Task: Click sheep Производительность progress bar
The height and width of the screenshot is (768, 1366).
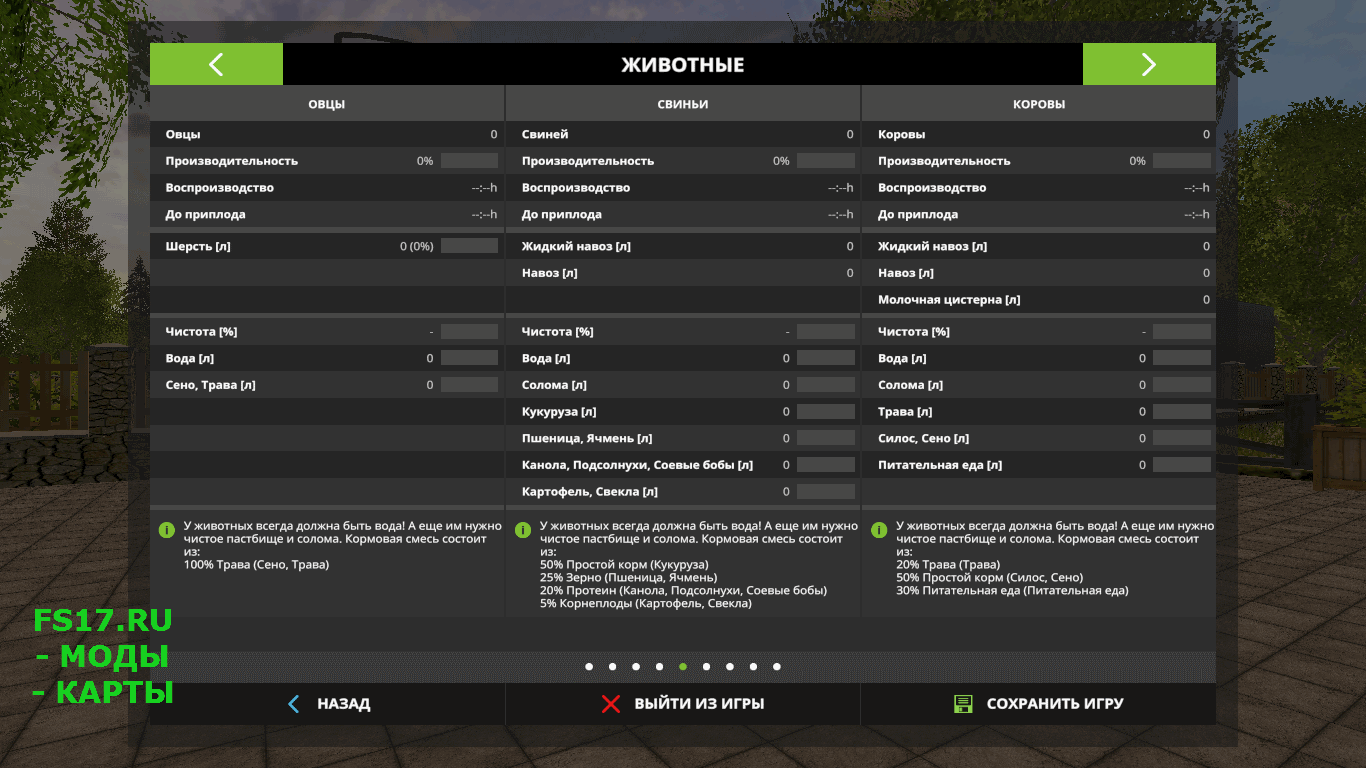Action: (469, 161)
